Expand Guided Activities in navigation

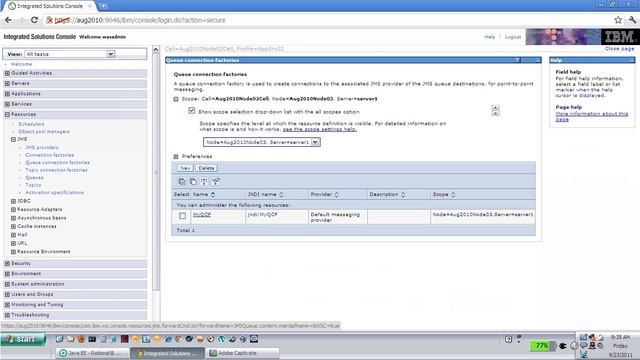click(x=7, y=73)
